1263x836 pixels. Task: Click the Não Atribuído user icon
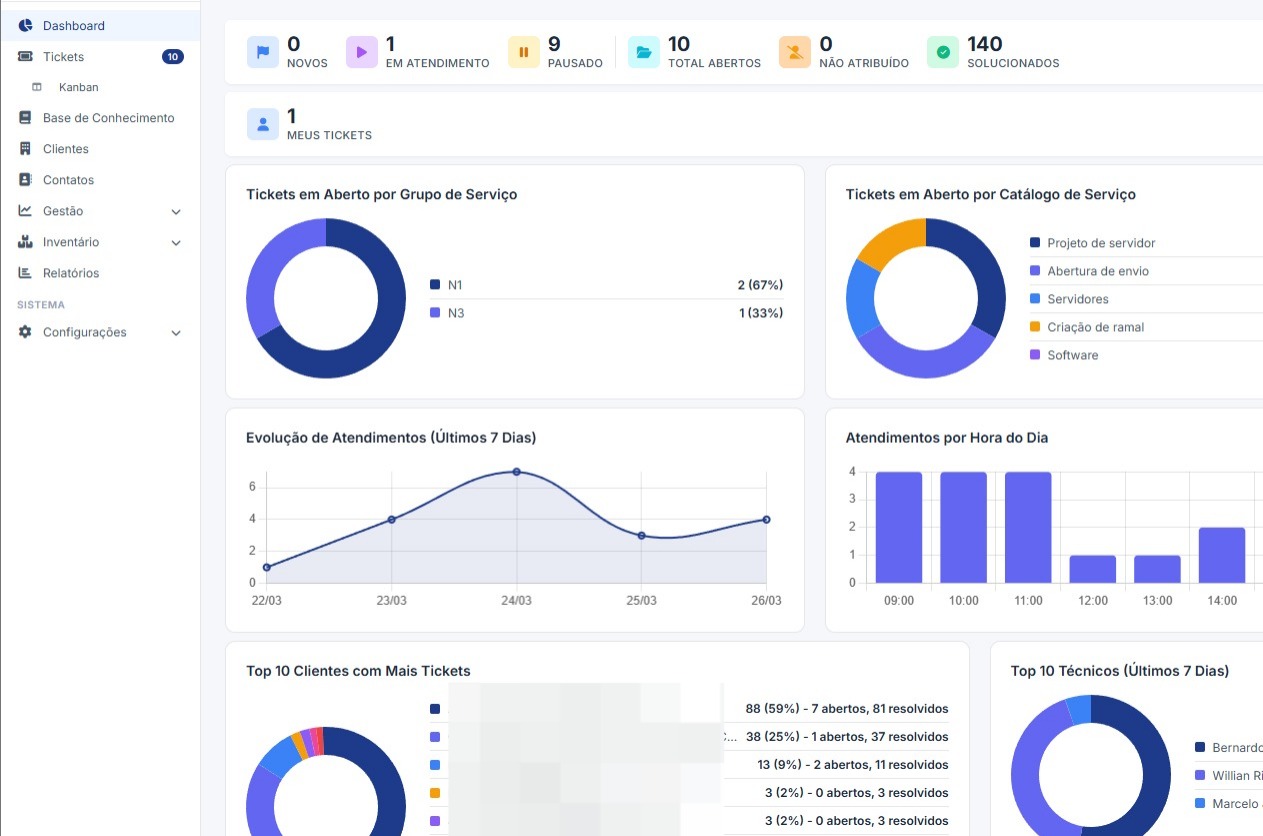[x=795, y=52]
